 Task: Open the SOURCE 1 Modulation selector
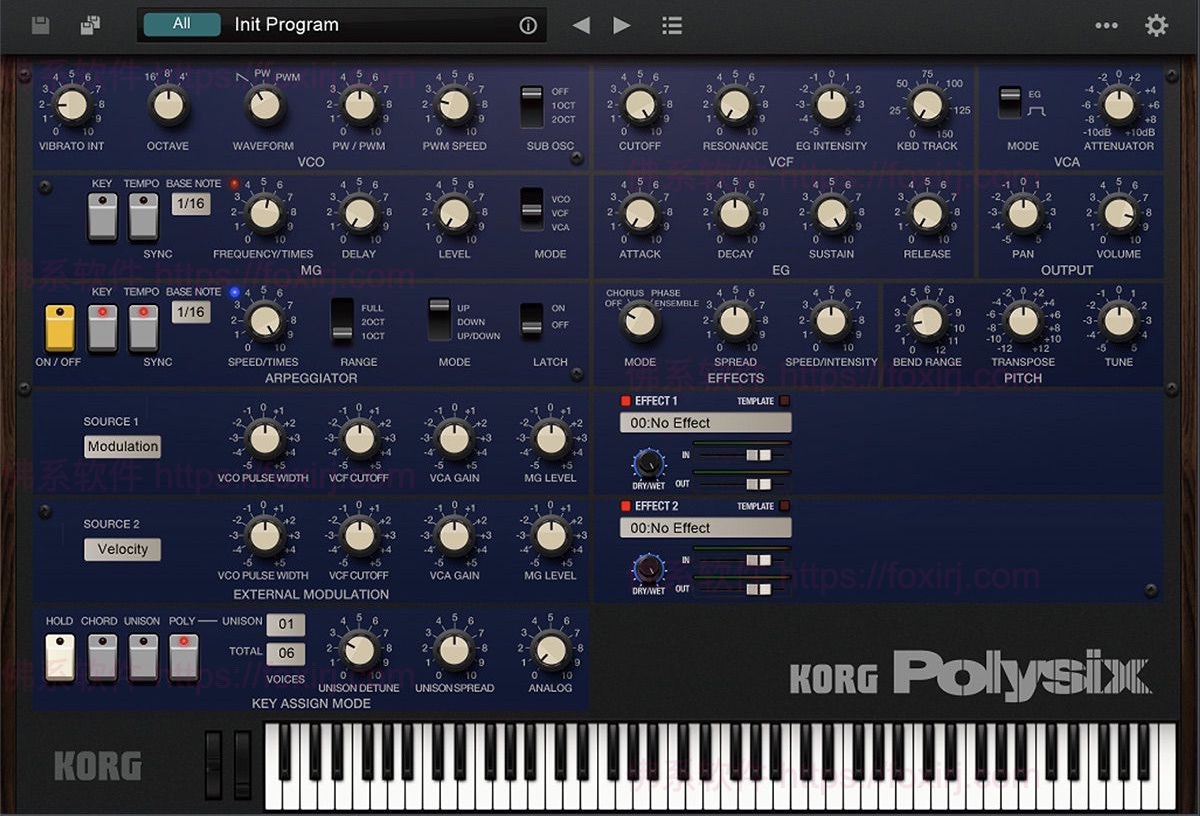[x=122, y=446]
